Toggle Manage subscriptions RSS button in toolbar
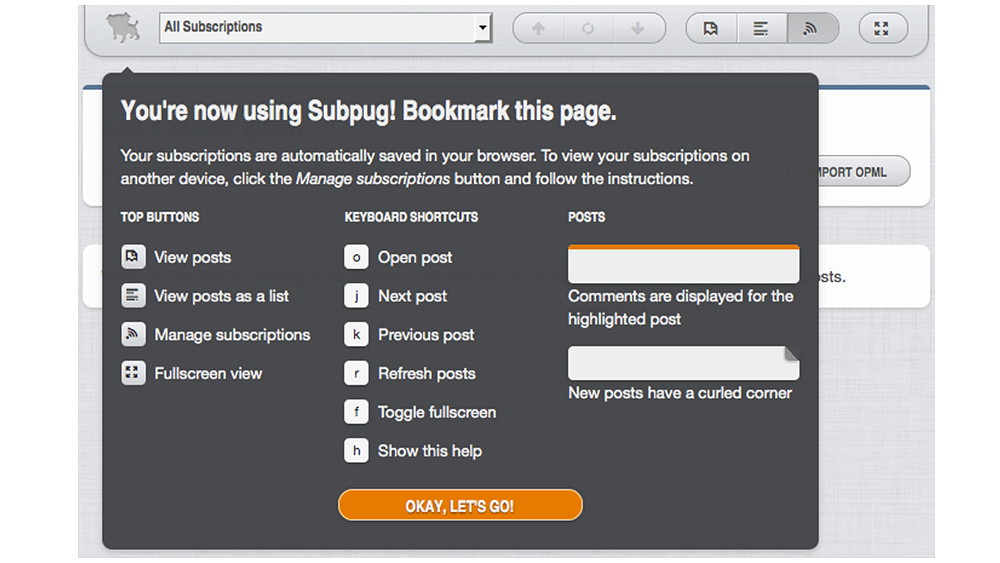 pos(811,28)
